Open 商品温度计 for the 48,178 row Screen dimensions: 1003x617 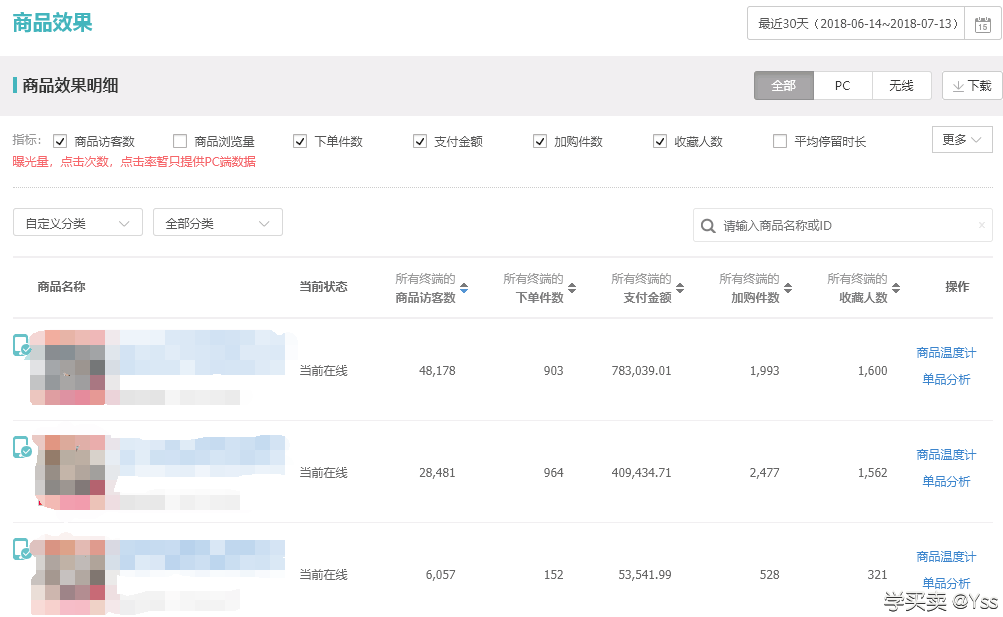[x=946, y=353]
